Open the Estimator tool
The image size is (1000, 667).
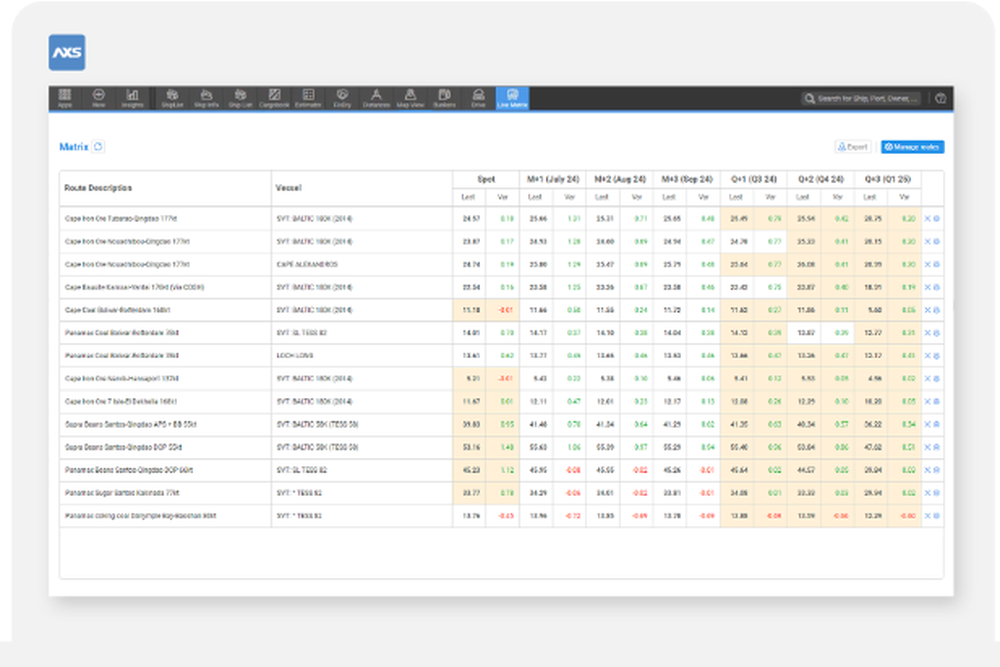308,98
